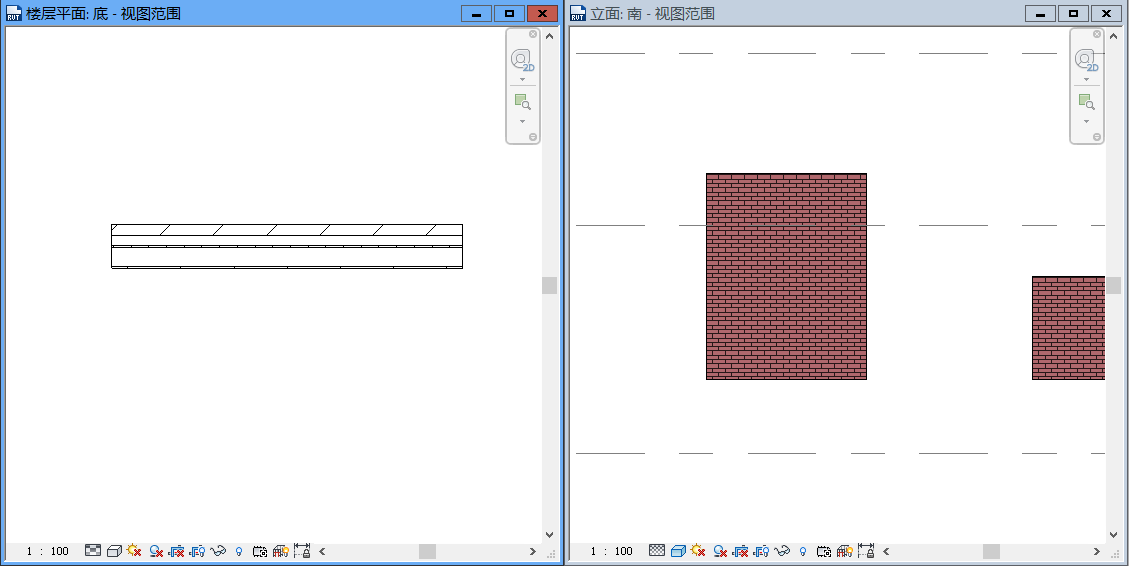Maximize the 立面: 南 view window
The width and height of the screenshot is (1129, 566).
(1074, 13)
